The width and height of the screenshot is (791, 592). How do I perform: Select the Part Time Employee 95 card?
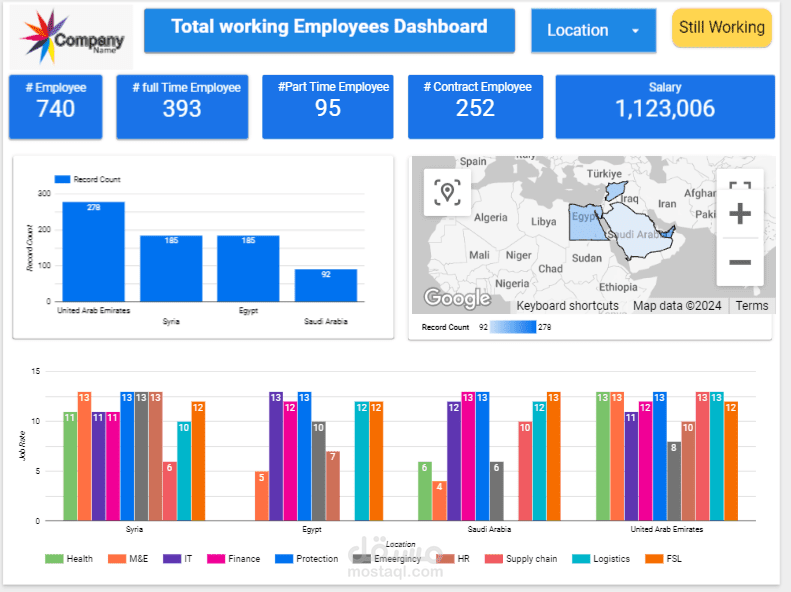coord(327,106)
